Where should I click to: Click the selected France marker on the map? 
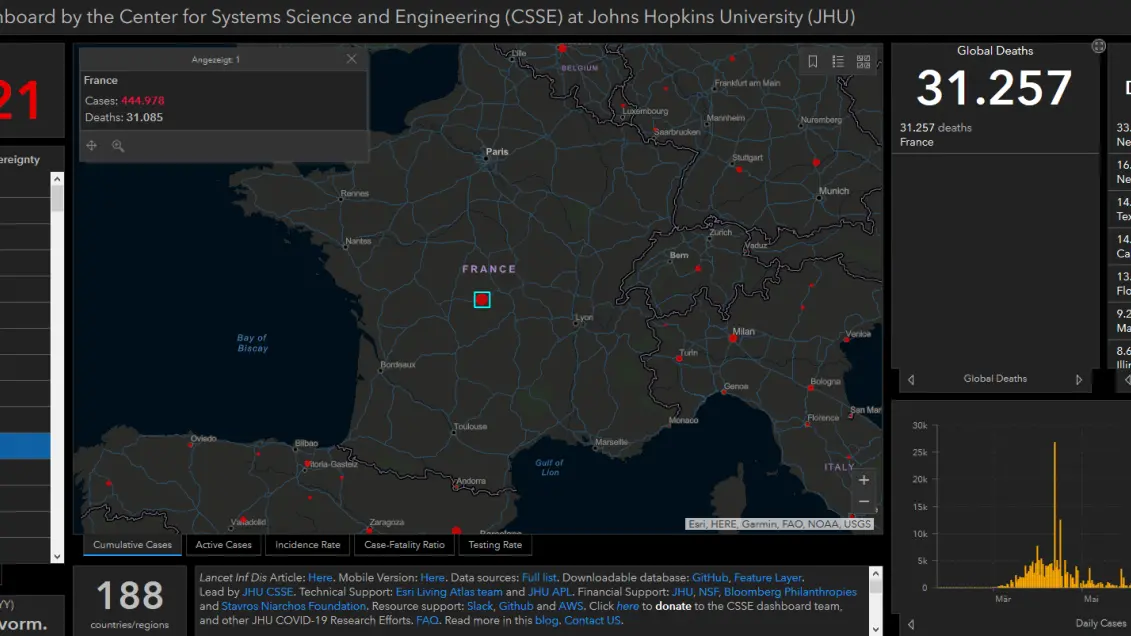482,299
